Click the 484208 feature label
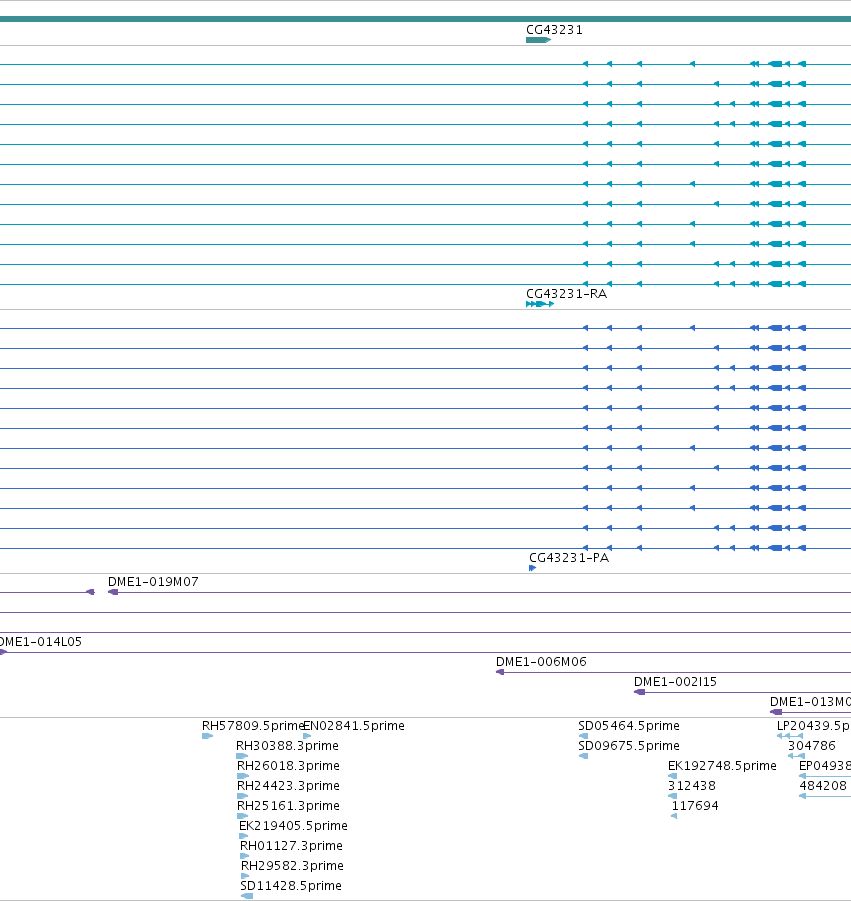The image size is (851, 901). coord(823,786)
